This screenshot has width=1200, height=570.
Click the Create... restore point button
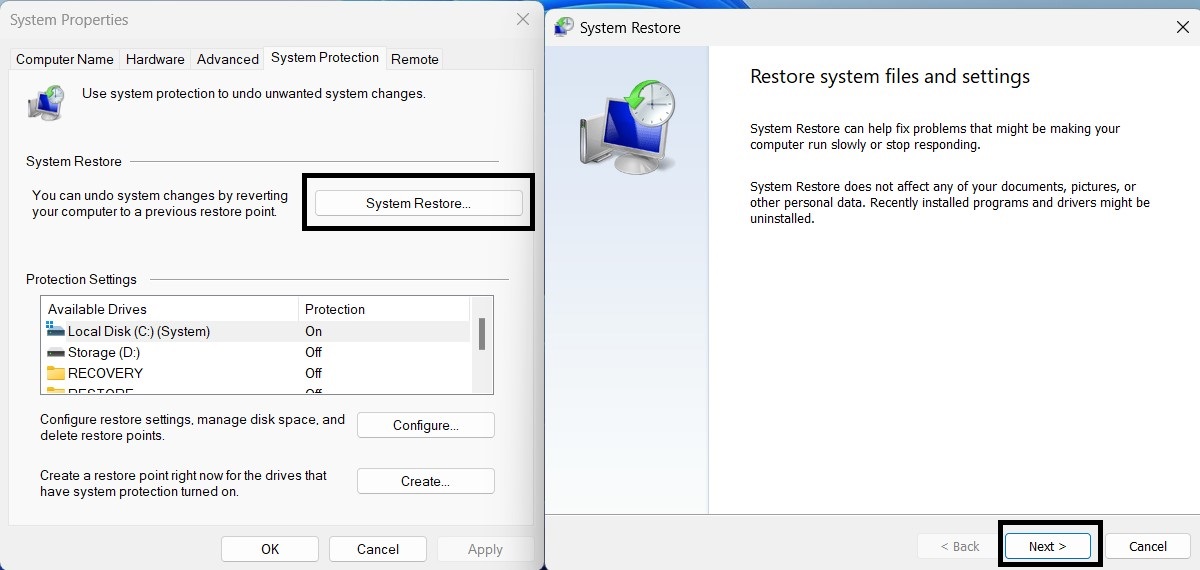point(426,481)
